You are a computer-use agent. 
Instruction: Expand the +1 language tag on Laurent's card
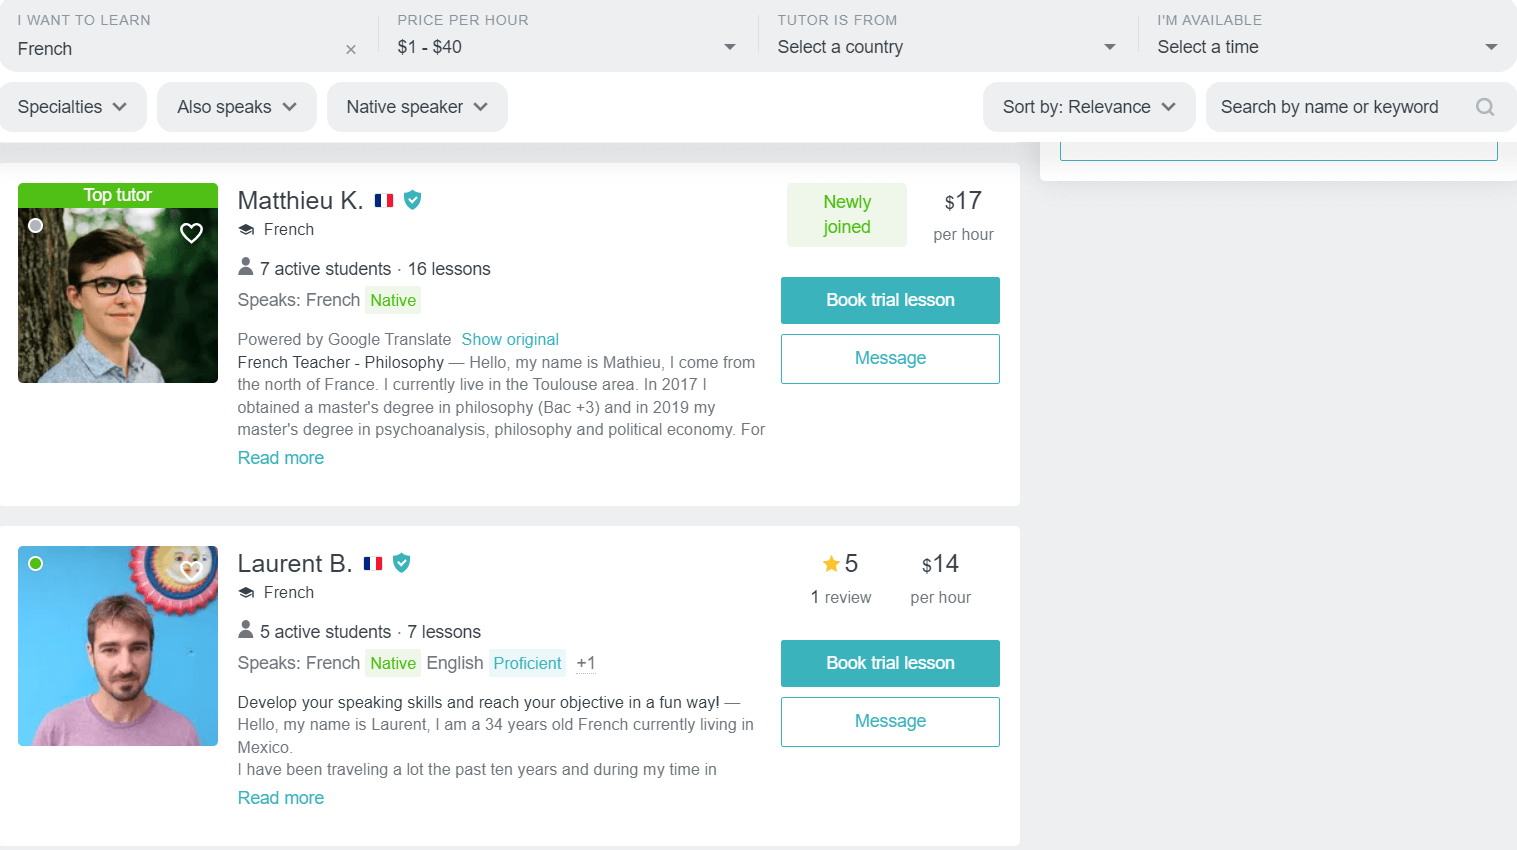585,663
